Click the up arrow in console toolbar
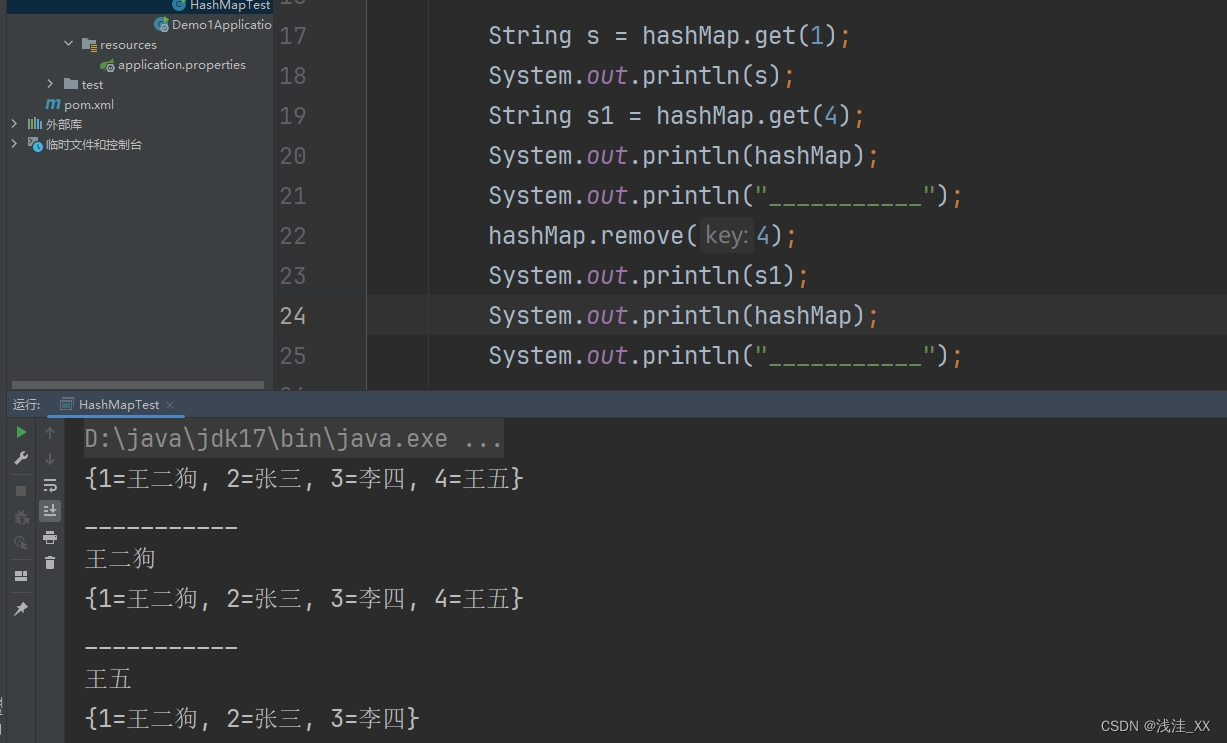The height and width of the screenshot is (743, 1227). [x=50, y=432]
